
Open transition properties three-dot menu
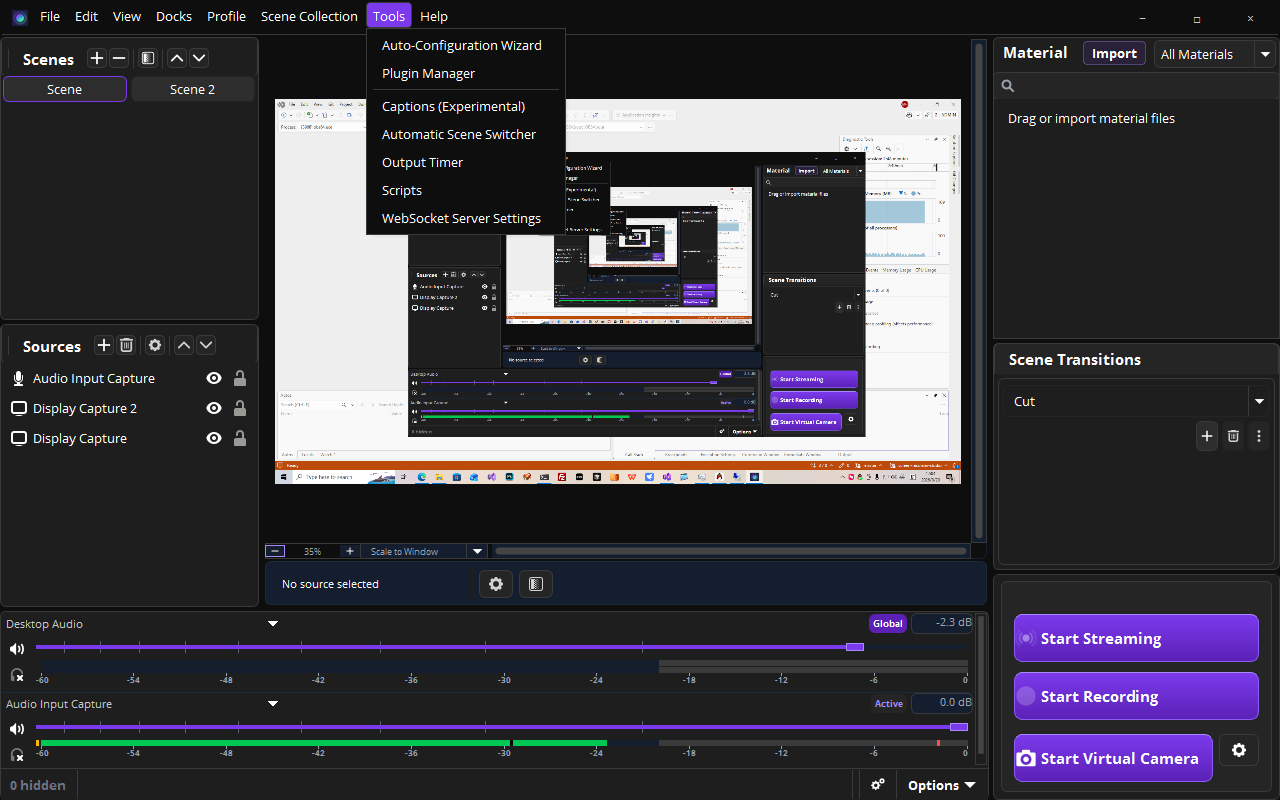(x=1259, y=436)
